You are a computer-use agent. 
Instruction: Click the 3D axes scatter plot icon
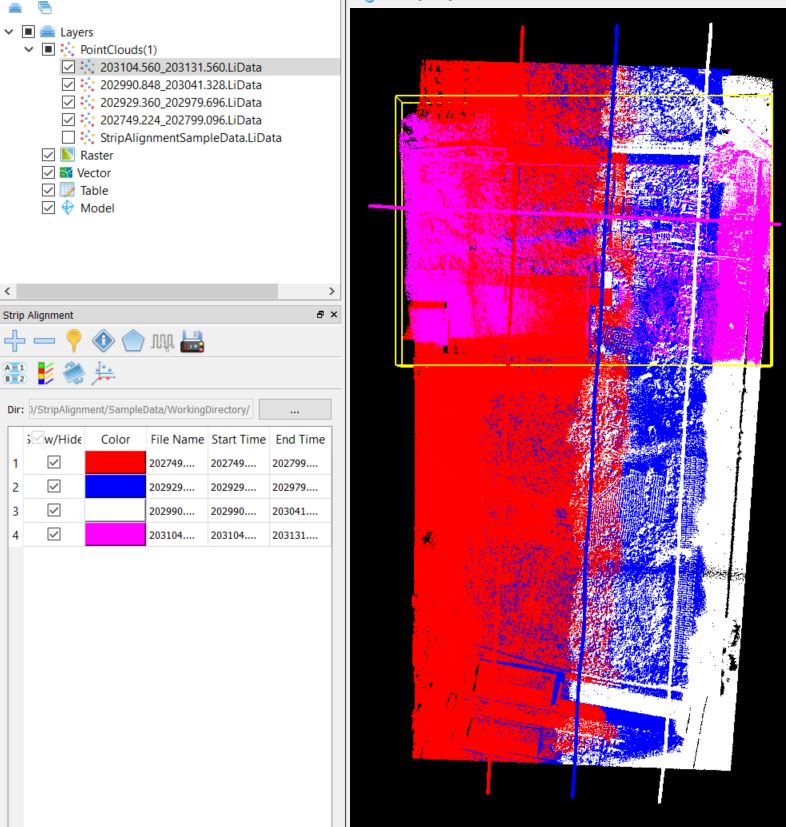(x=103, y=373)
